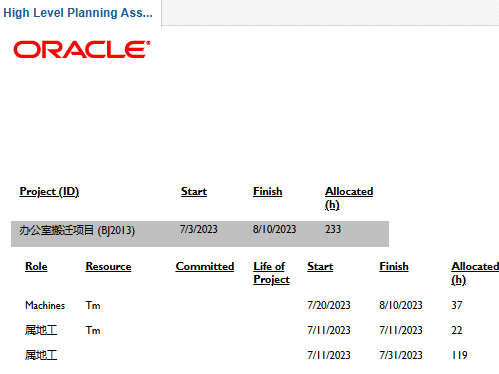Click Tm resource in Machines row
The image size is (499, 374).
93,305
